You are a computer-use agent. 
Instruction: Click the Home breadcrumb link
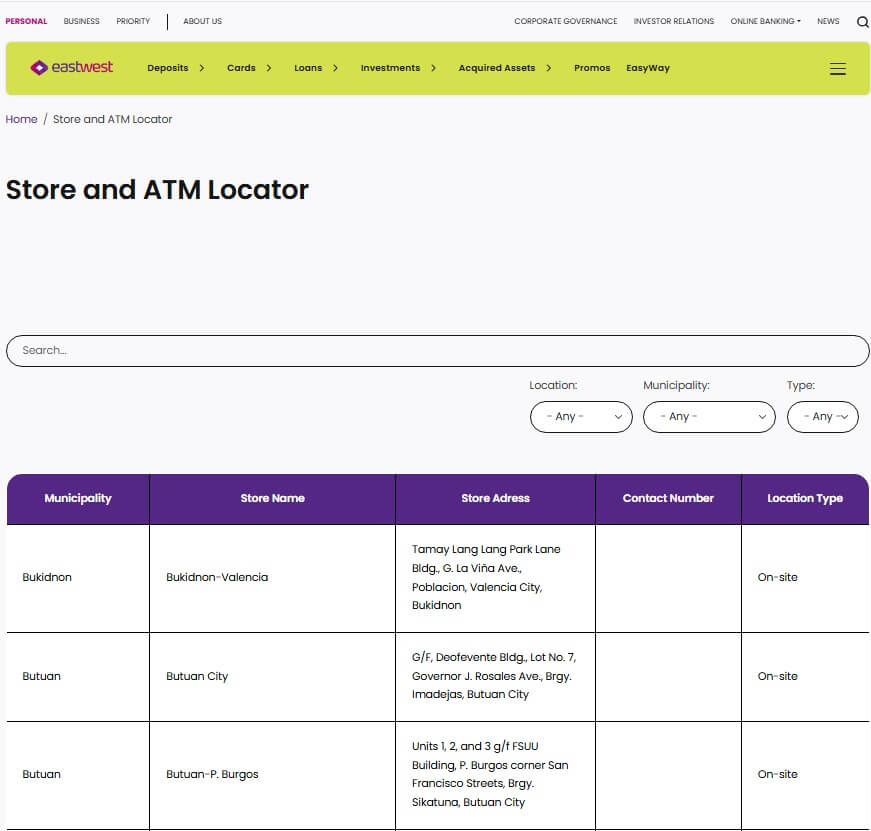click(21, 119)
